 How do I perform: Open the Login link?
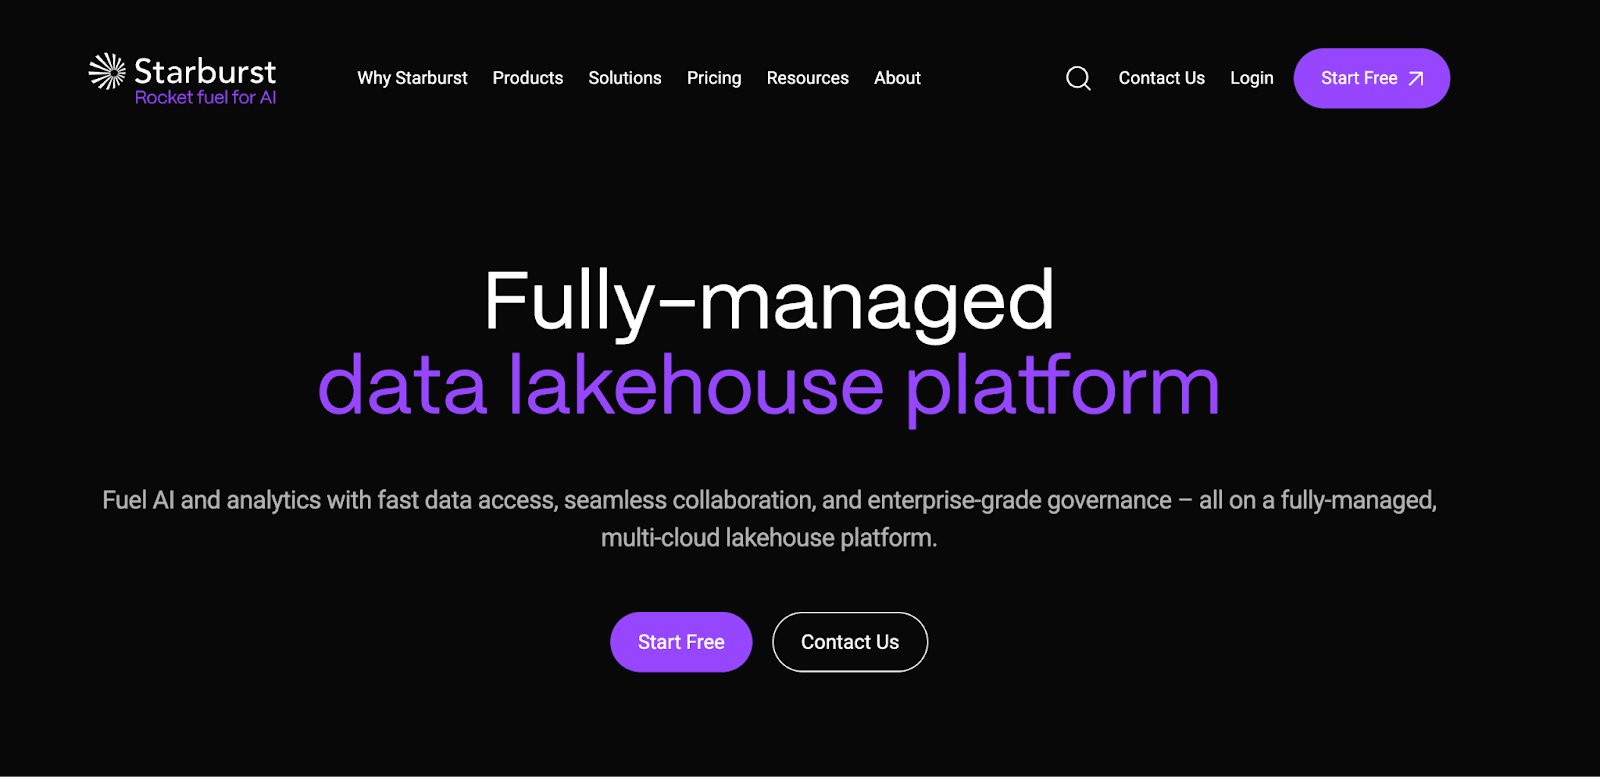(1251, 78)
